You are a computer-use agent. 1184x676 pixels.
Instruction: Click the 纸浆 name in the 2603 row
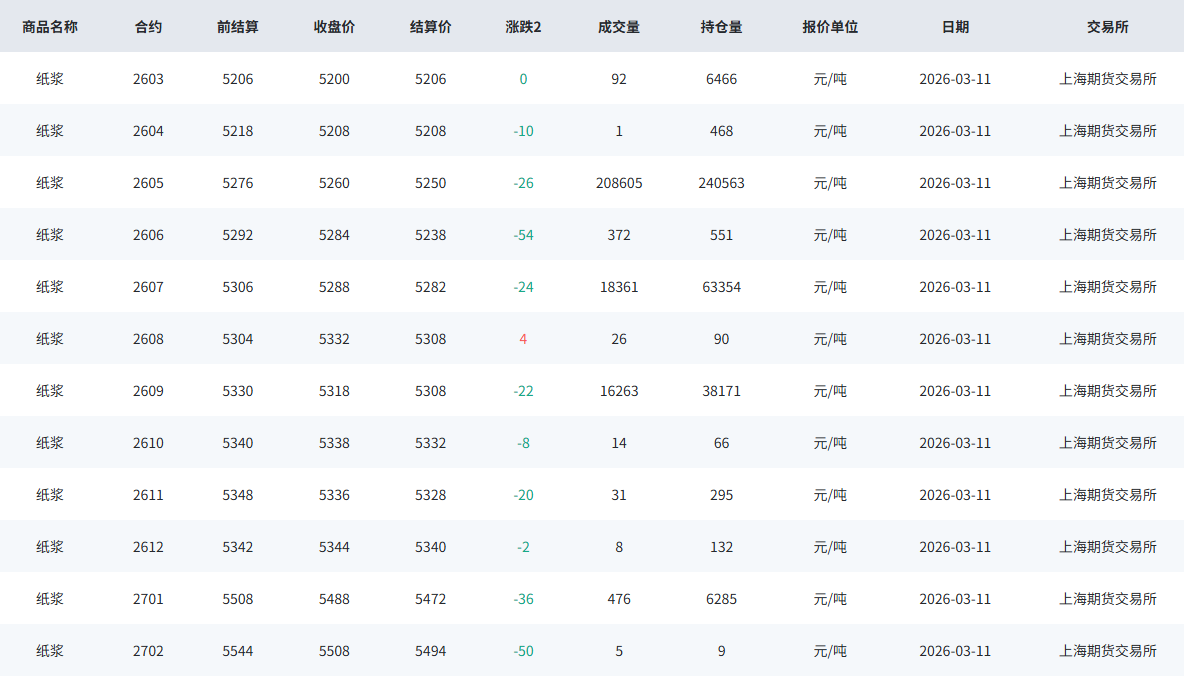click(50, 79)
